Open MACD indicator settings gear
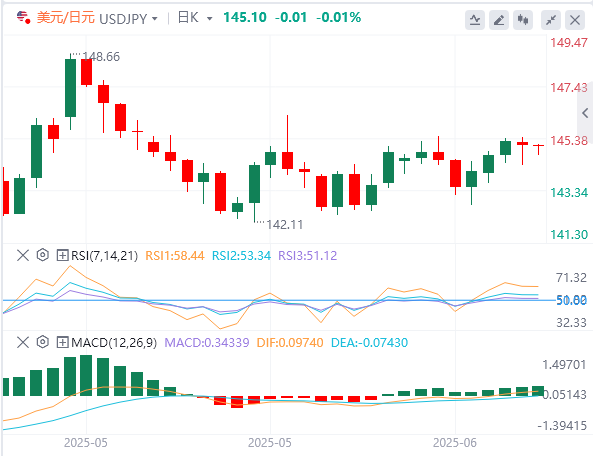This screenshot has height=456, width=593. 43,342
